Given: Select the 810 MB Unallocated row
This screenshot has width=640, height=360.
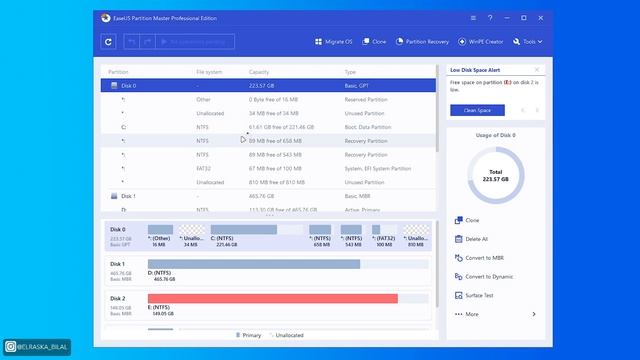Looking at the screenshot, I should coord(268,182).
